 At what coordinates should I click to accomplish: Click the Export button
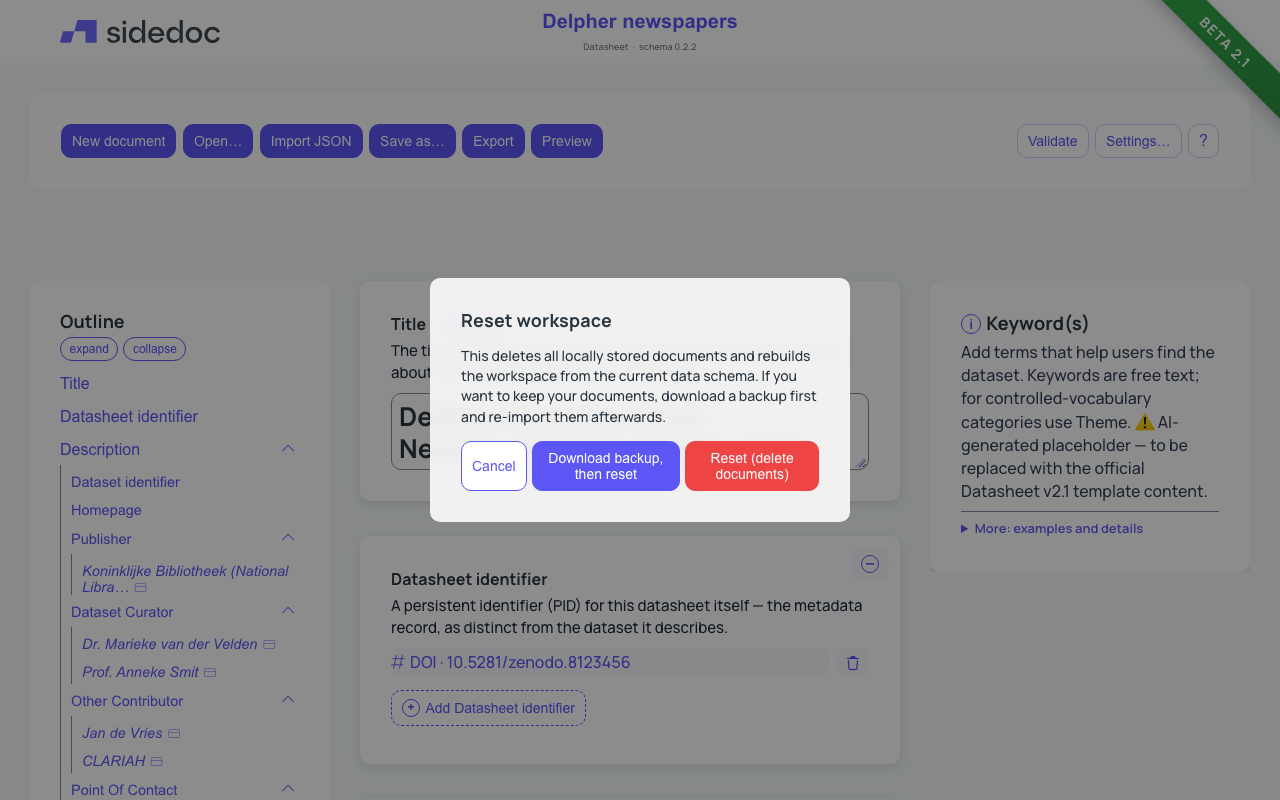click(x=493, y=141)
